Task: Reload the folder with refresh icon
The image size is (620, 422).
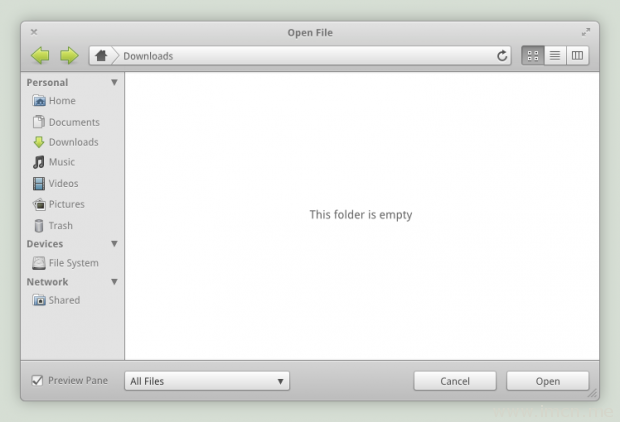Action: coord(503,56)
